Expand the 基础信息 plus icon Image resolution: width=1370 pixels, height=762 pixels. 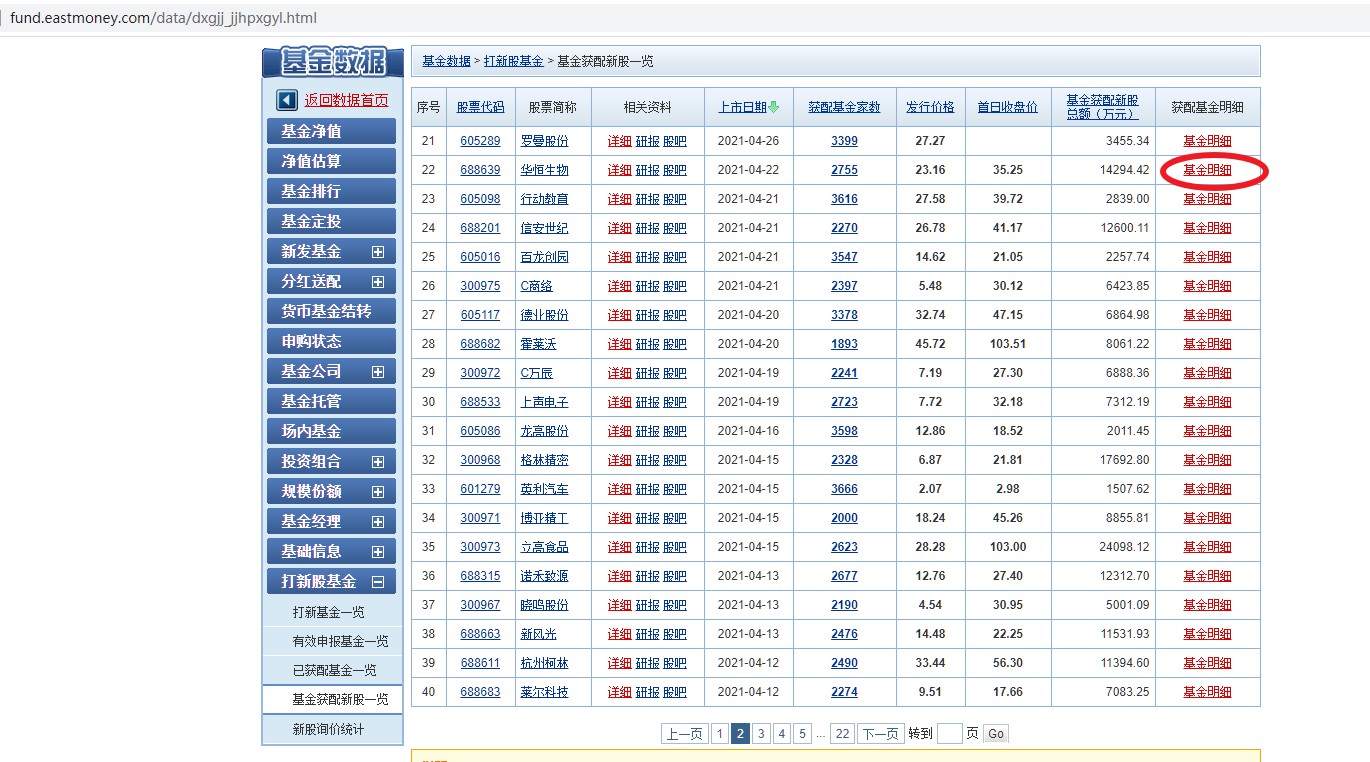click(378, 552)
